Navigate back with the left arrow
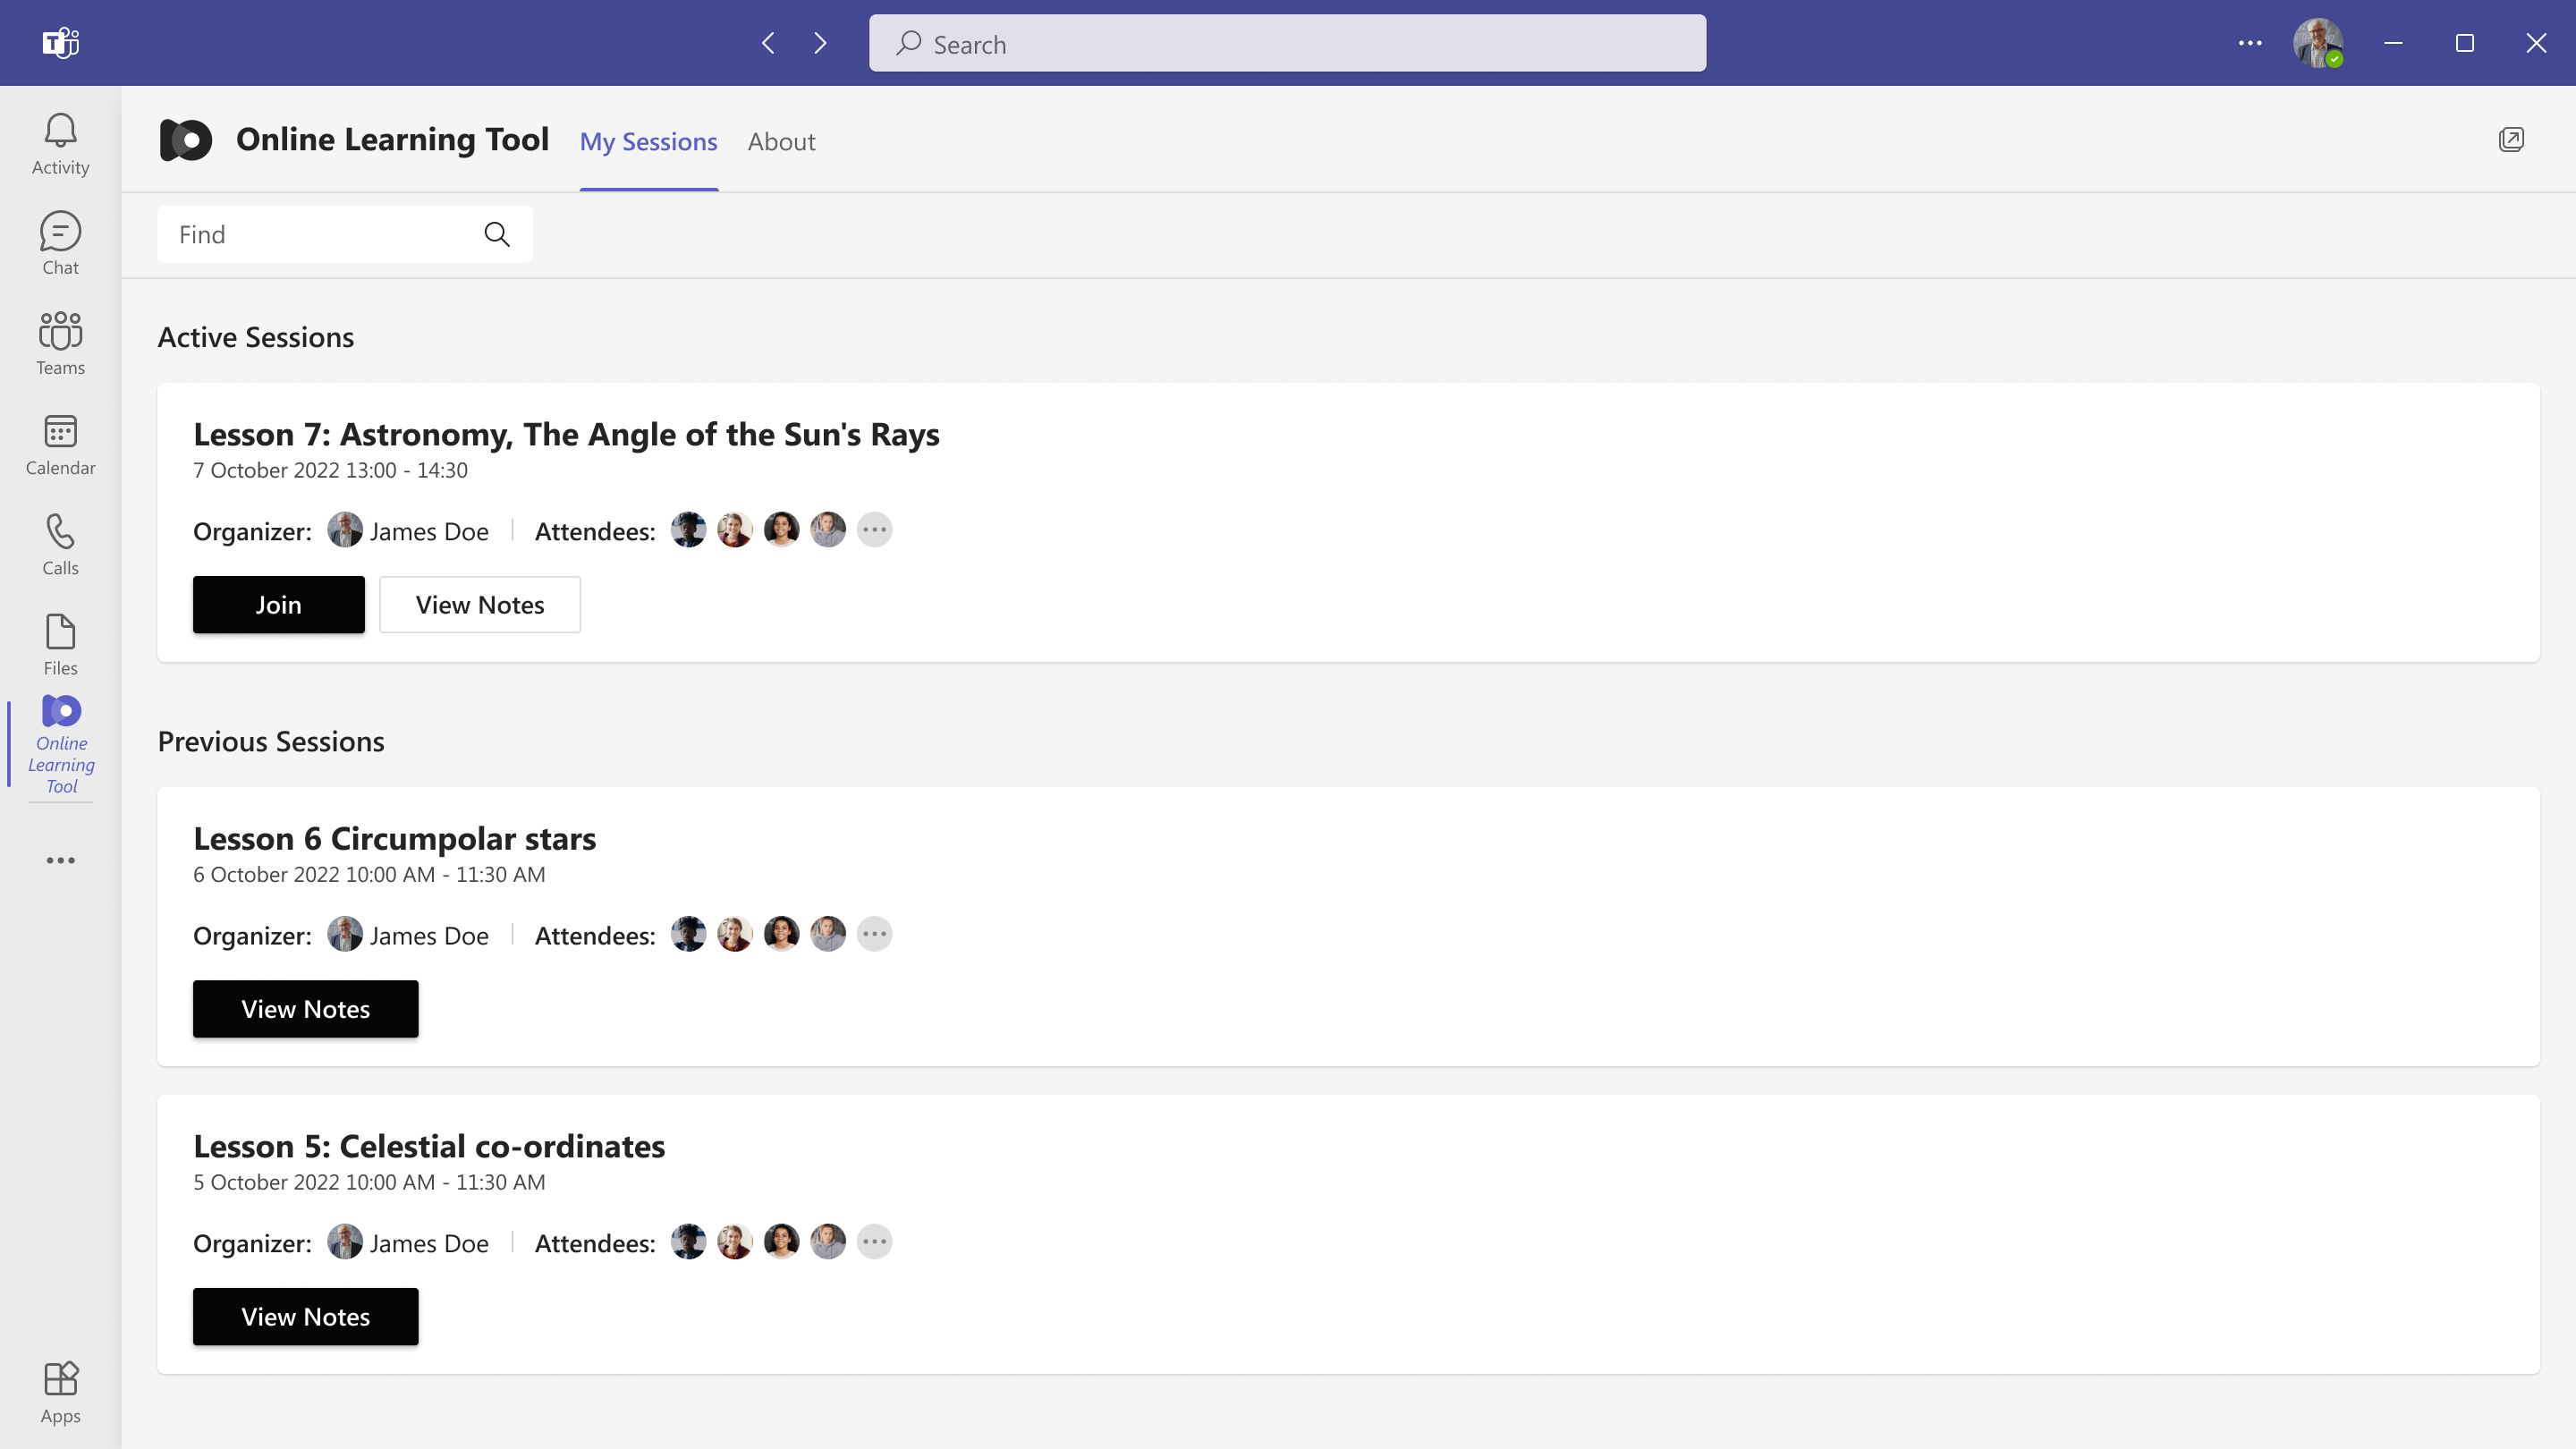This screenshot has width=2576, height=1449. coord(768,43)
